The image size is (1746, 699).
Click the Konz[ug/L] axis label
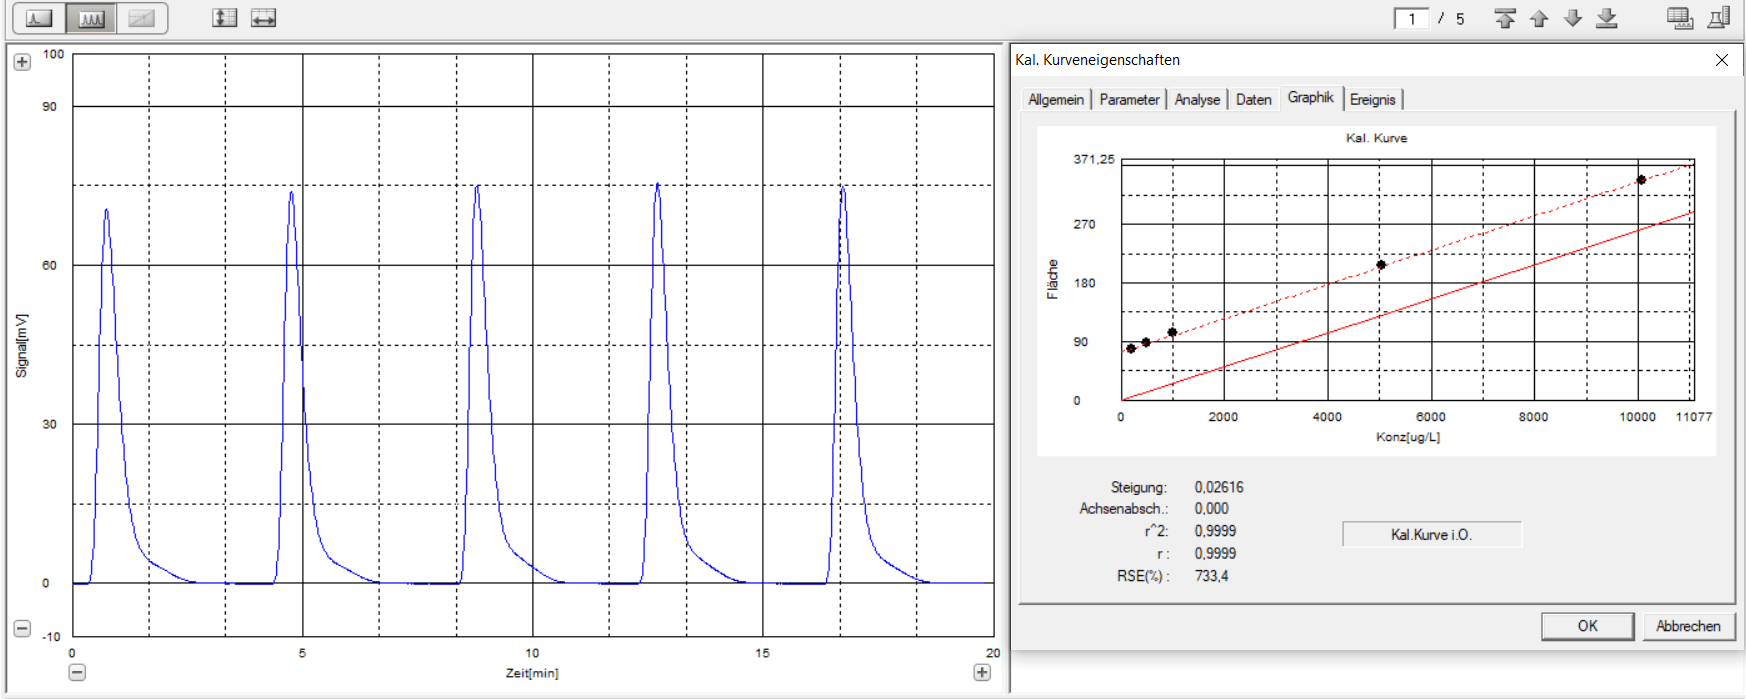click(1408, 437)
